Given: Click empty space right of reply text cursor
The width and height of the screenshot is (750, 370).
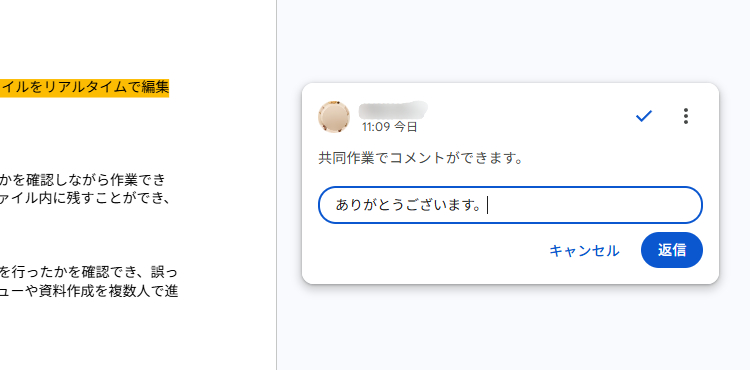Looking at the screenshot, I should tap(593, 205).
